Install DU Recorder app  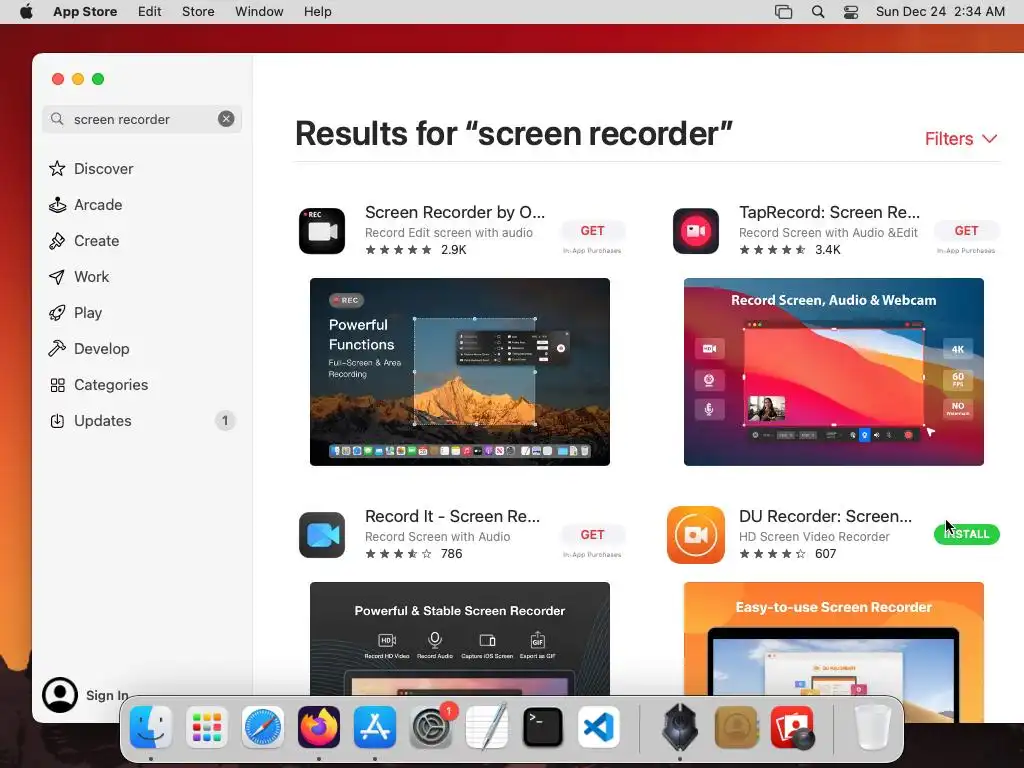(x=967, y=534)
